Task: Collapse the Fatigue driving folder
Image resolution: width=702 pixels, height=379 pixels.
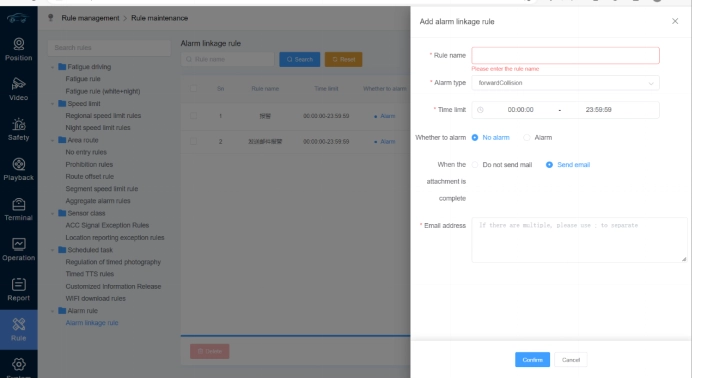Action: coord(52,67)
